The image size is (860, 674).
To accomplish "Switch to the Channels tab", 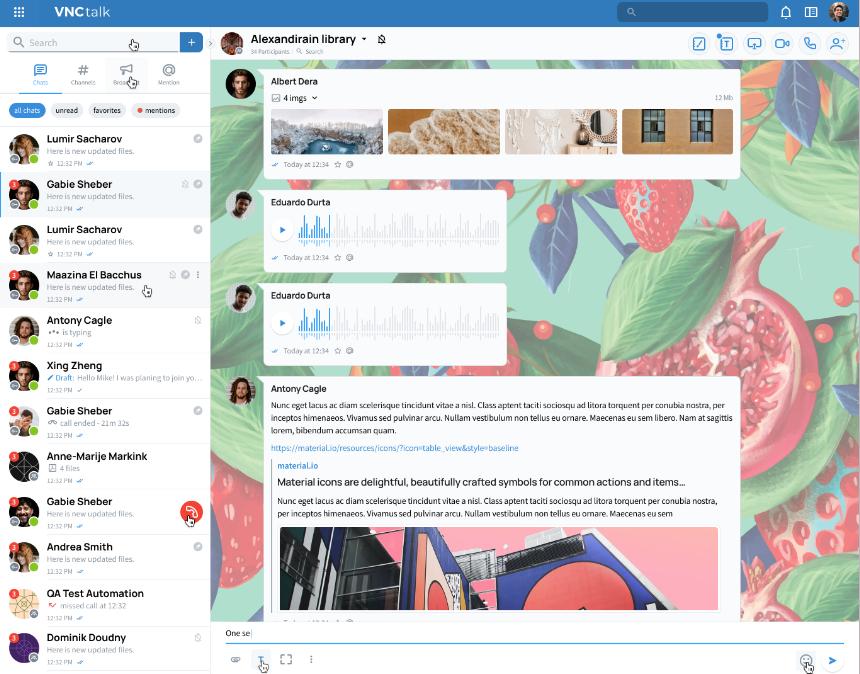I will tap(83, 74).
